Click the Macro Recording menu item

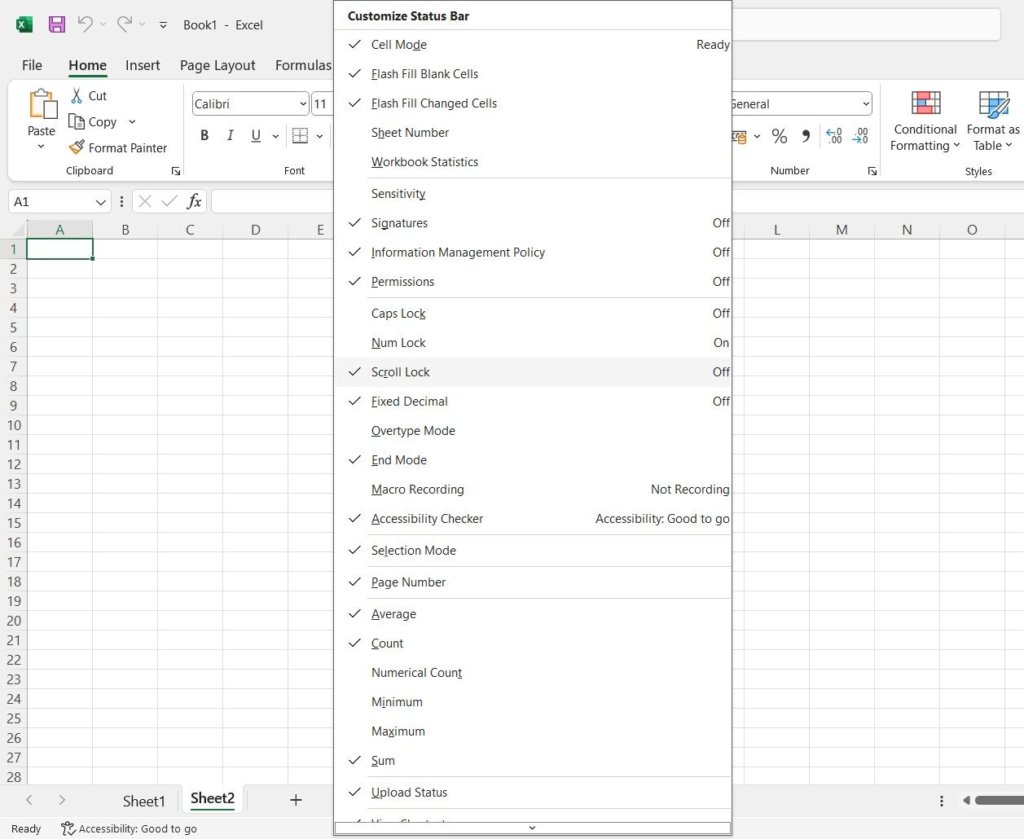coord(532,490)
